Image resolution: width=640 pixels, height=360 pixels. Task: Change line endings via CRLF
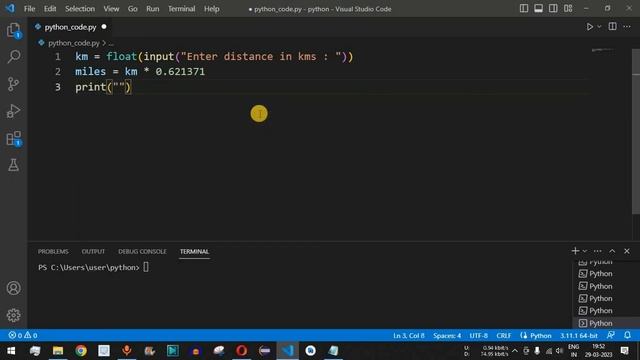point(504,336)
